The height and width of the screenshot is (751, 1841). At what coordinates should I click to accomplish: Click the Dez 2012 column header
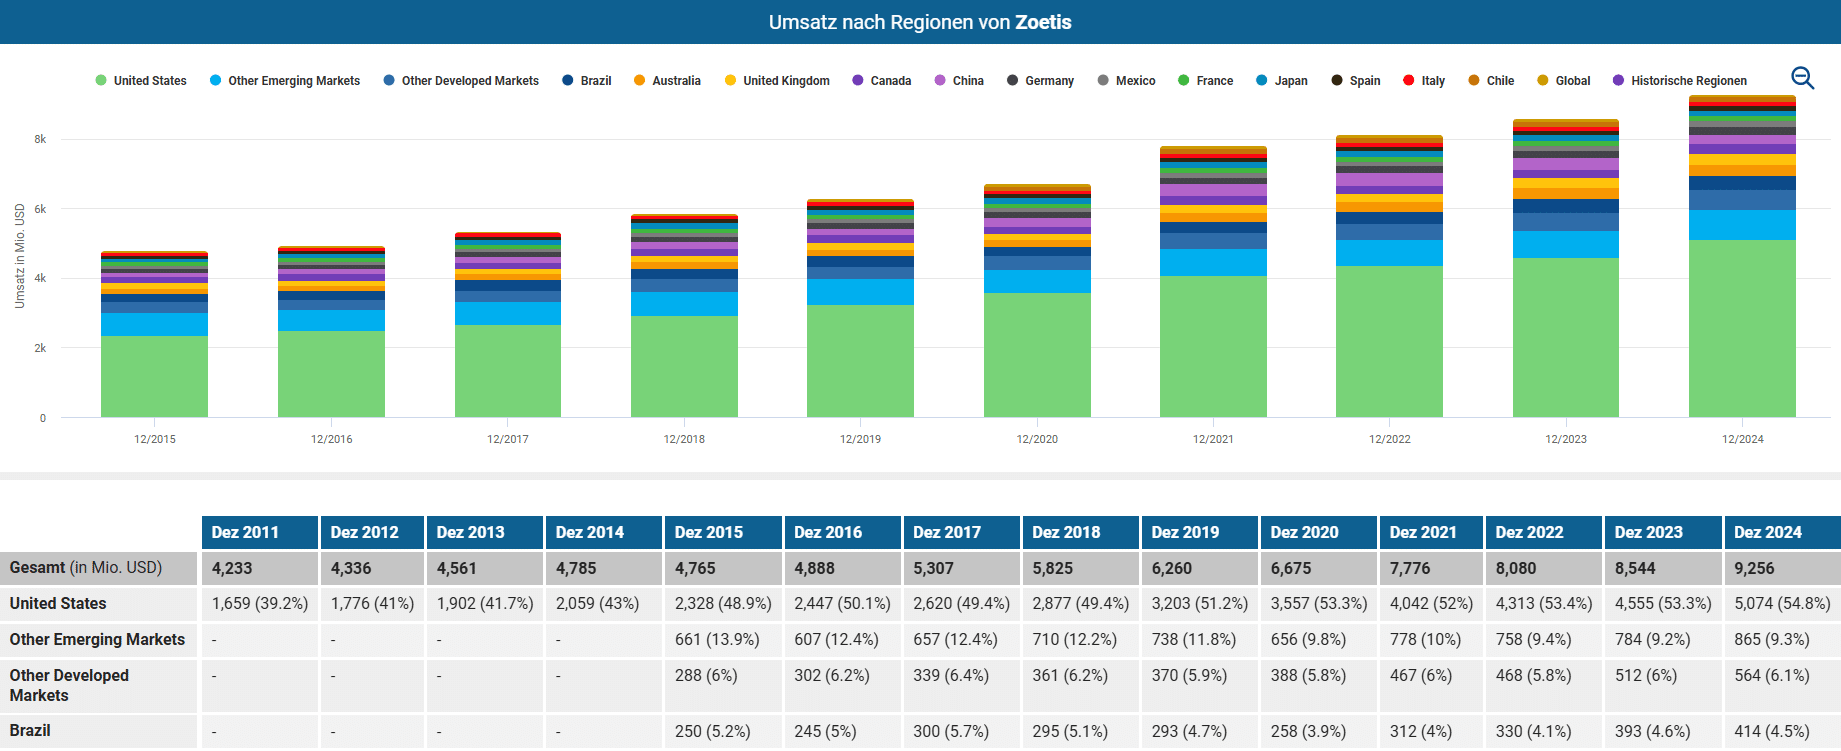click(x=373, y=532)
